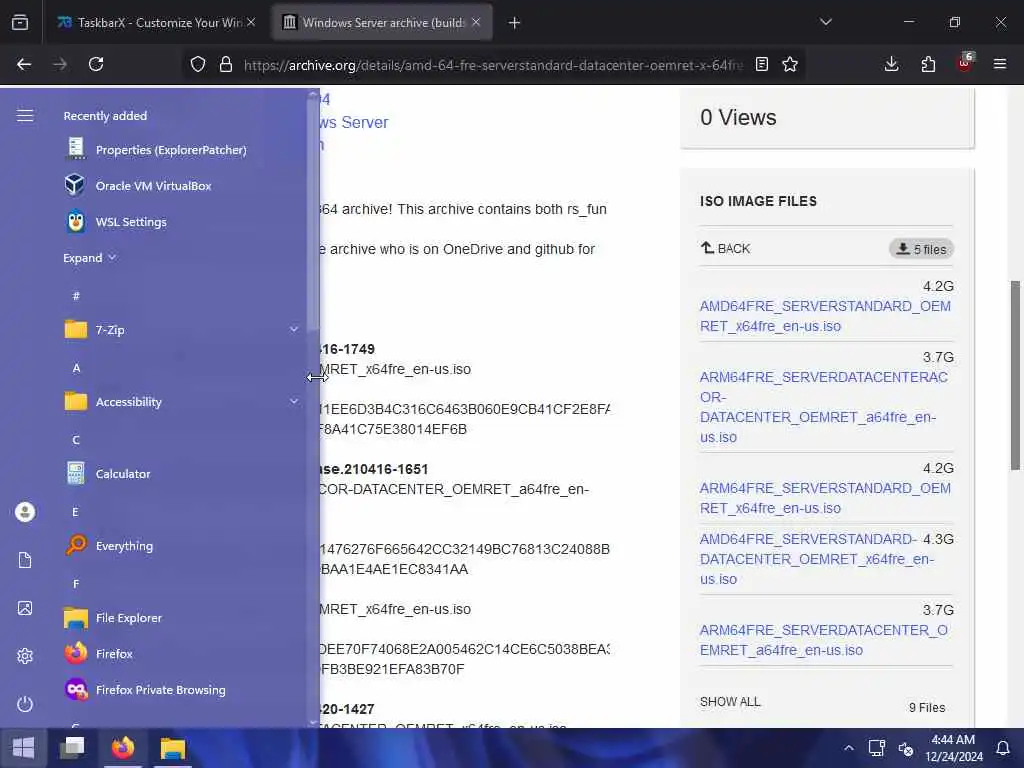Image resolution: width=1024 pixels, height=768 pixels.
Task: Click the uBlock extension icon with badge
Action: click(x=965, y=63)
